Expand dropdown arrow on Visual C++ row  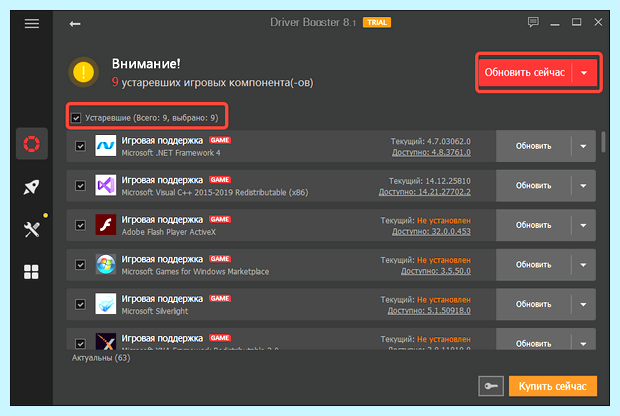click(583, 186)
